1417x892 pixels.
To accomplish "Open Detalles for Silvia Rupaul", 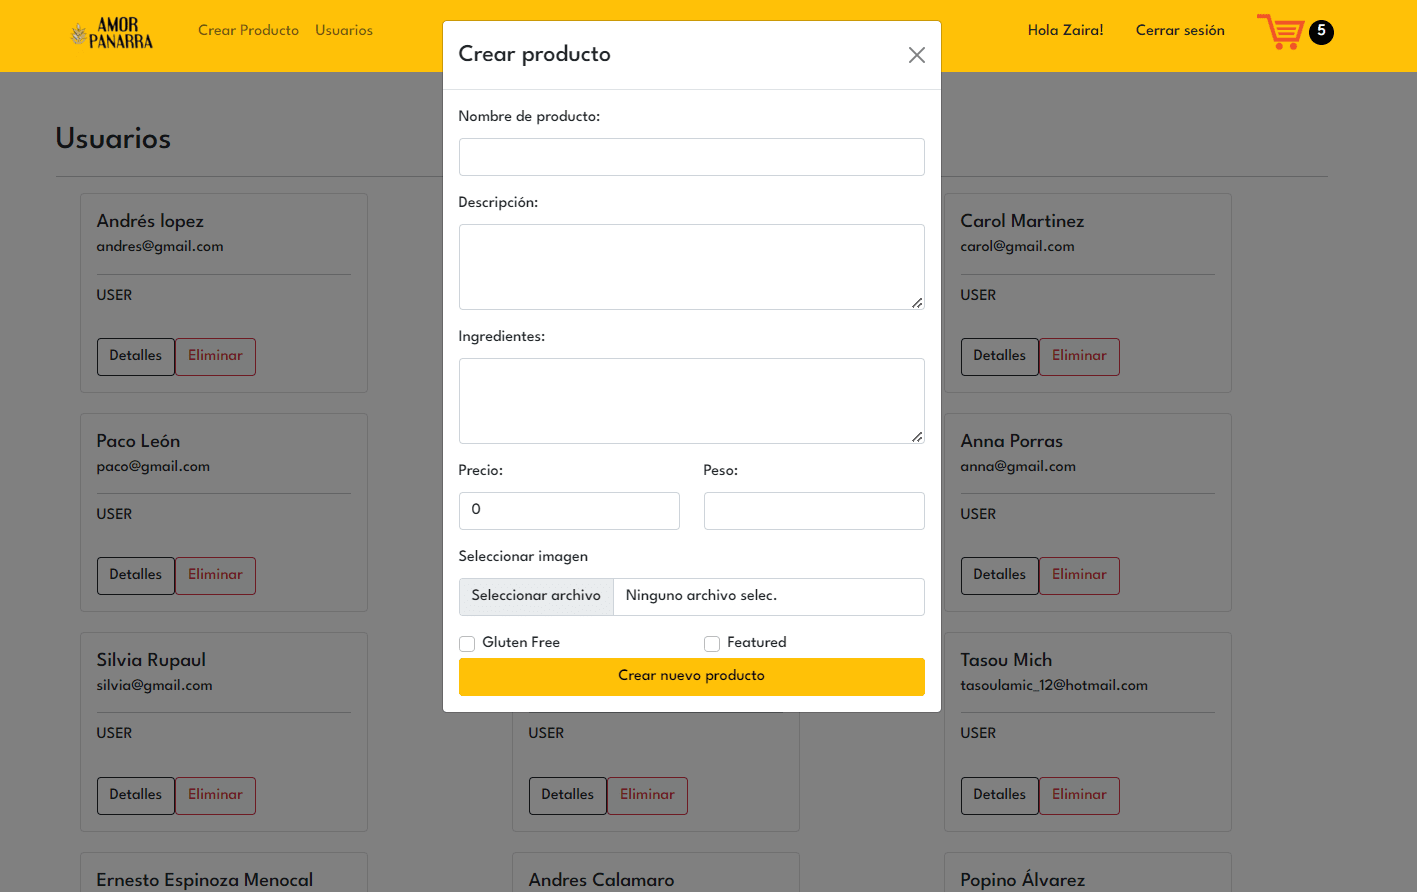I will 136,795.
